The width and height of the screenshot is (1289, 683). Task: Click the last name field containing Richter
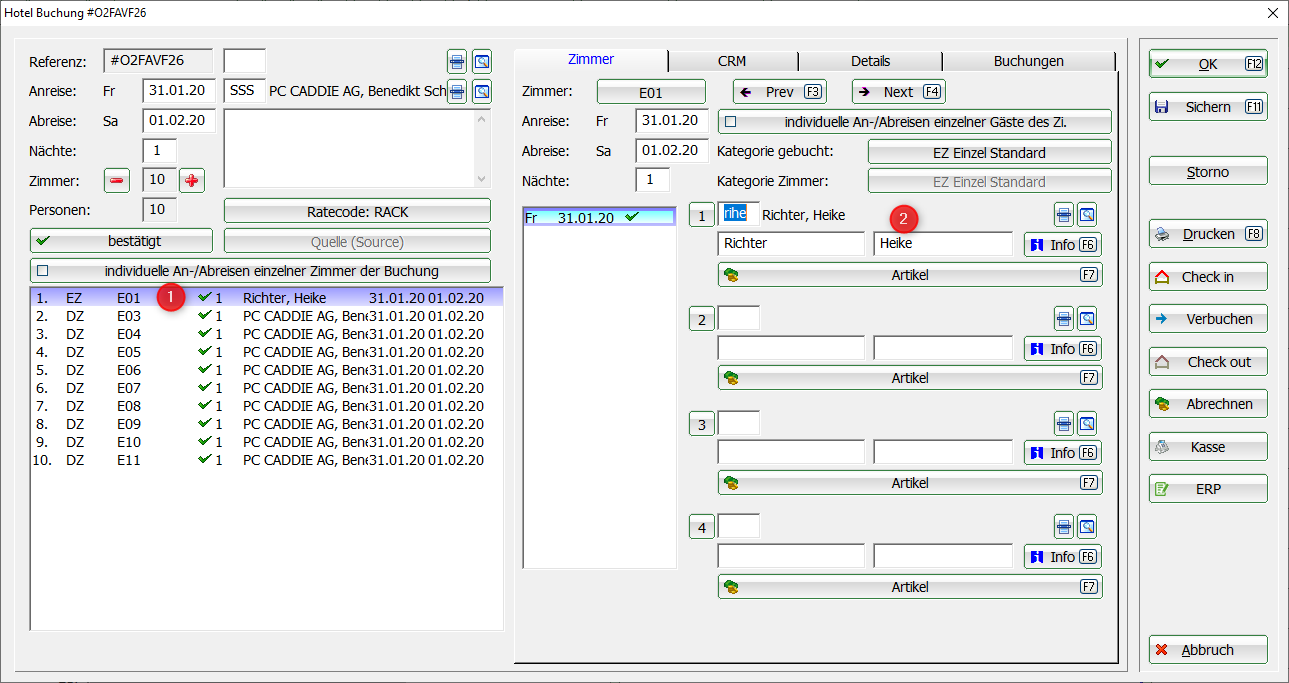pos(791,244)
